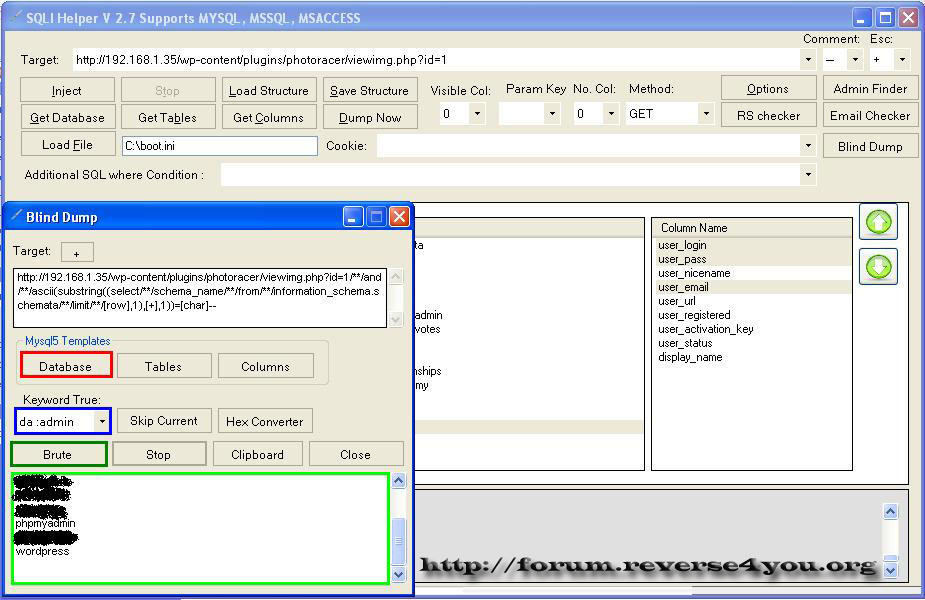Click the Cookie input field
Image resolution: width=925 pixels, height=600 pixels.
pyautogui.click(x=589, y=146)
